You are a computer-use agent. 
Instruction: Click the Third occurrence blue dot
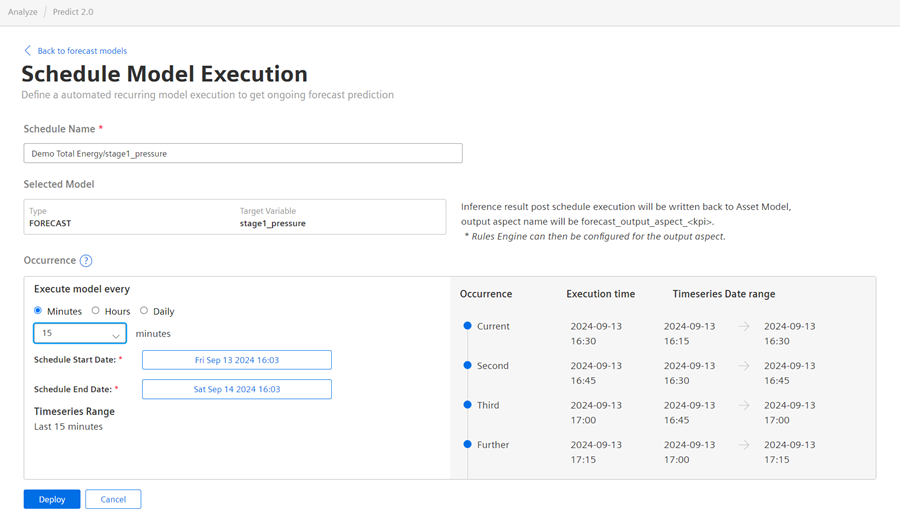pyautogui.click(x=467, y=405)
